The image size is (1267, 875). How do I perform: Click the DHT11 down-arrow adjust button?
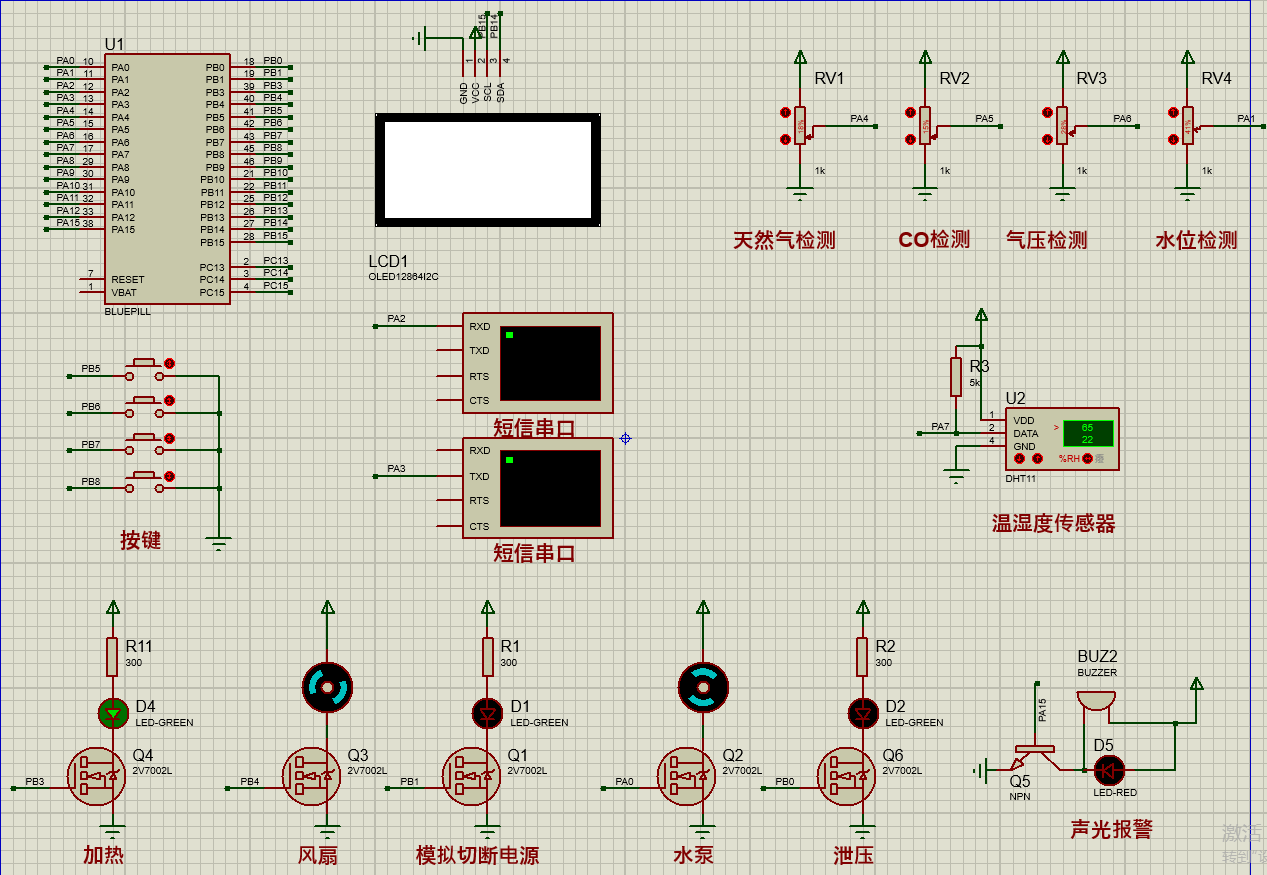pos(1019,459)
